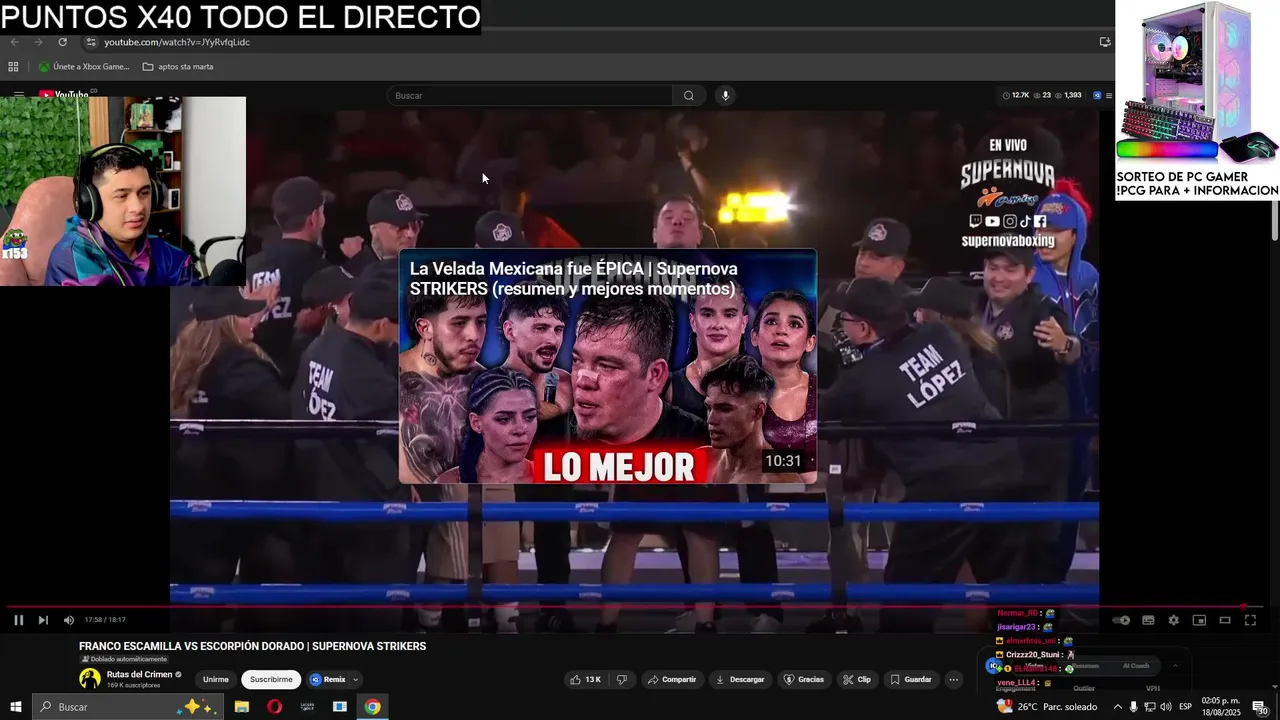Open Compartir share dialog
Viewport: 1280px width, 720px height.
pyautogui.click(x=671, y=679)
